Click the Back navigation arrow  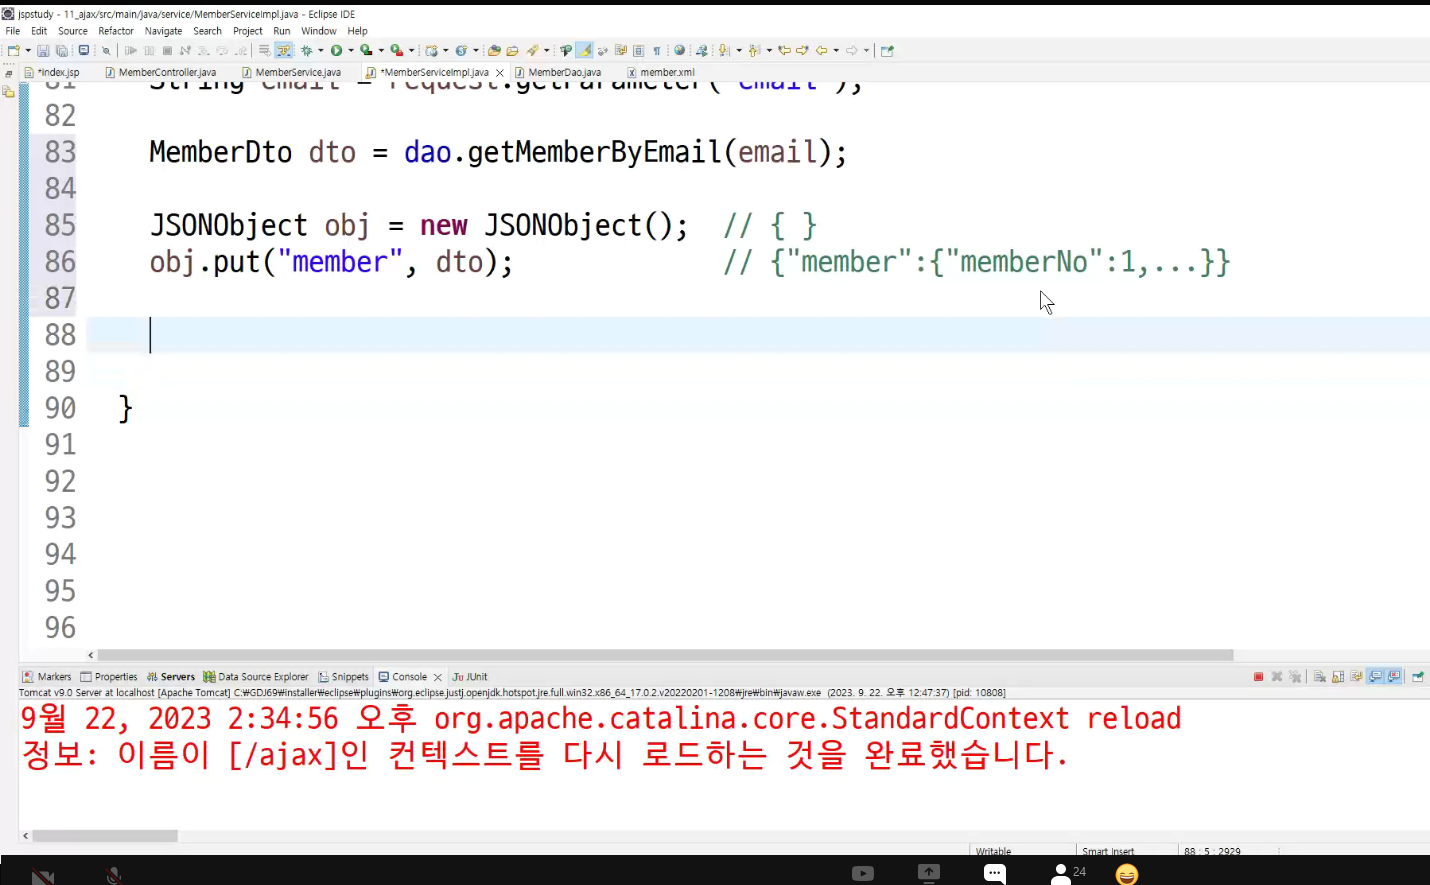[821, 50]
